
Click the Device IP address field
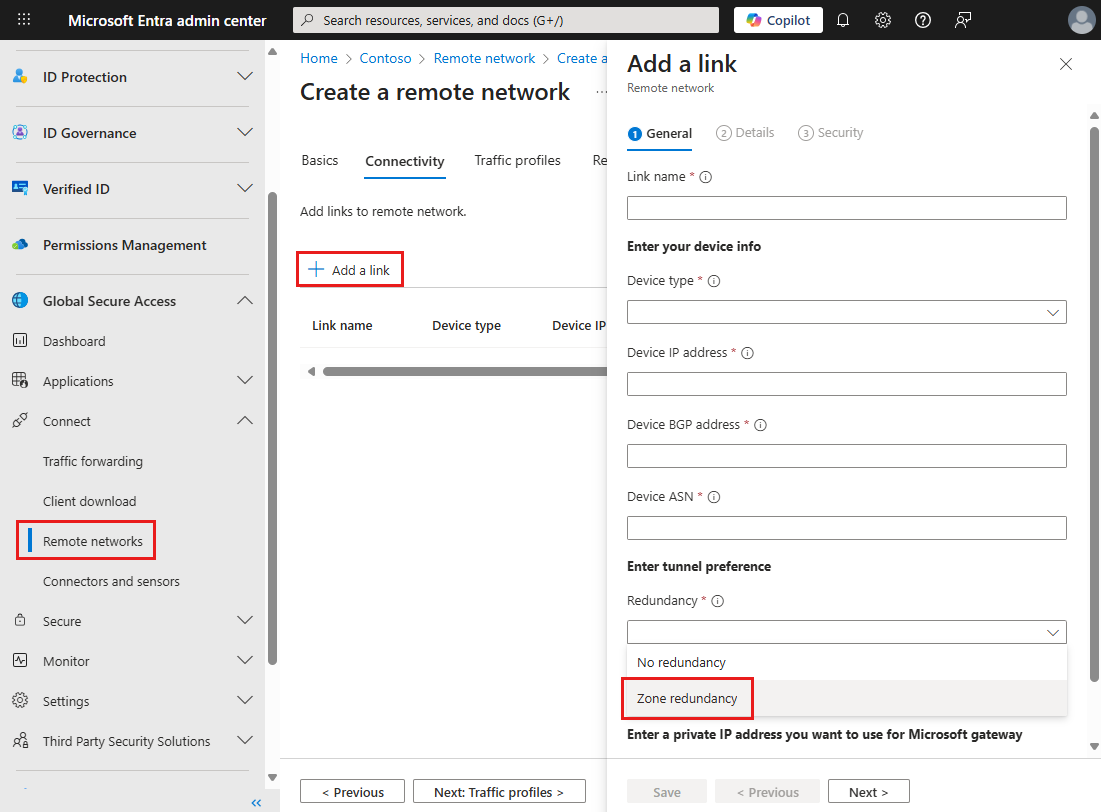[x=846, y=384]
